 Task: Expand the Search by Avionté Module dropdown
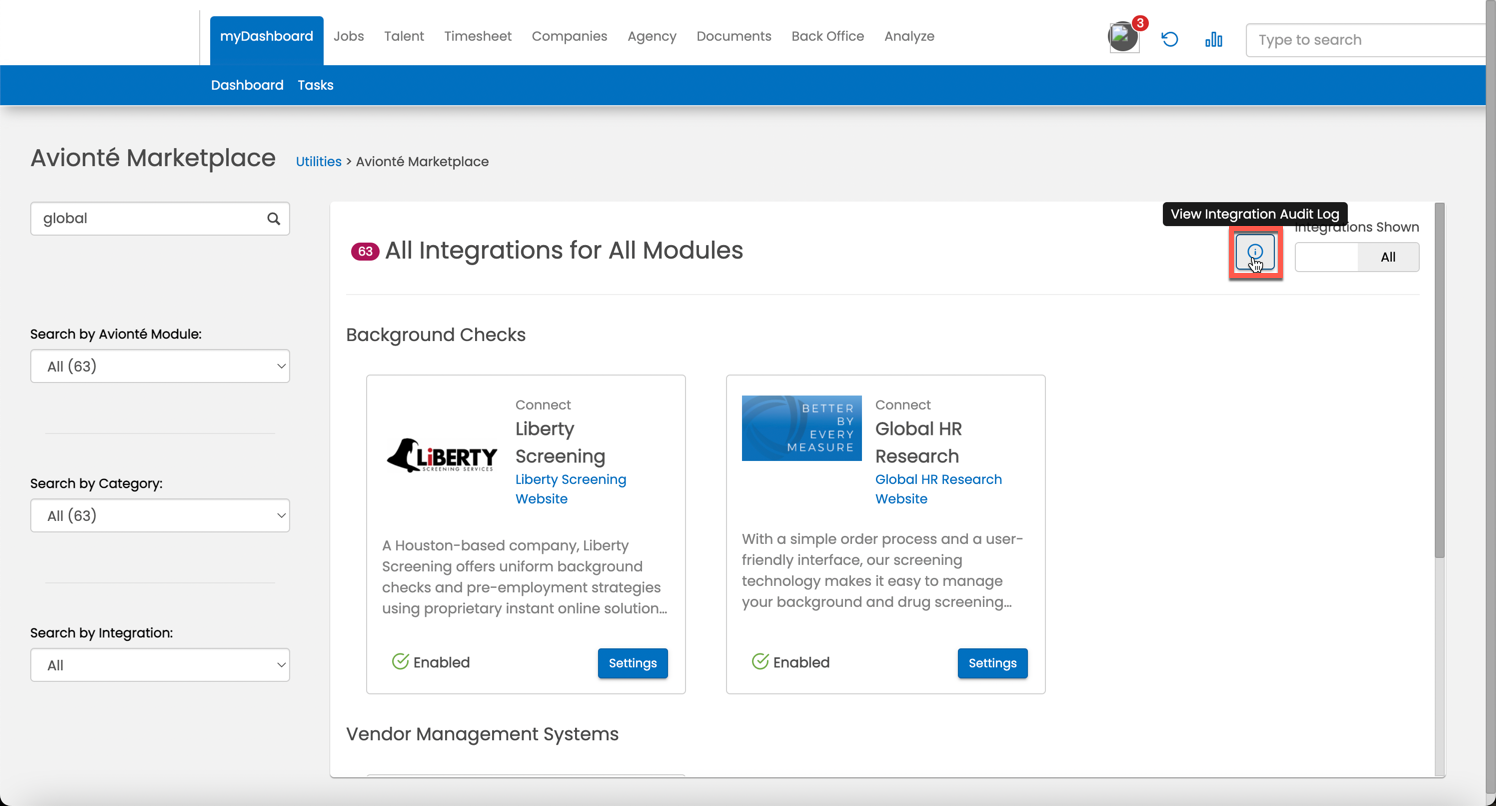(x=160, y=366)
